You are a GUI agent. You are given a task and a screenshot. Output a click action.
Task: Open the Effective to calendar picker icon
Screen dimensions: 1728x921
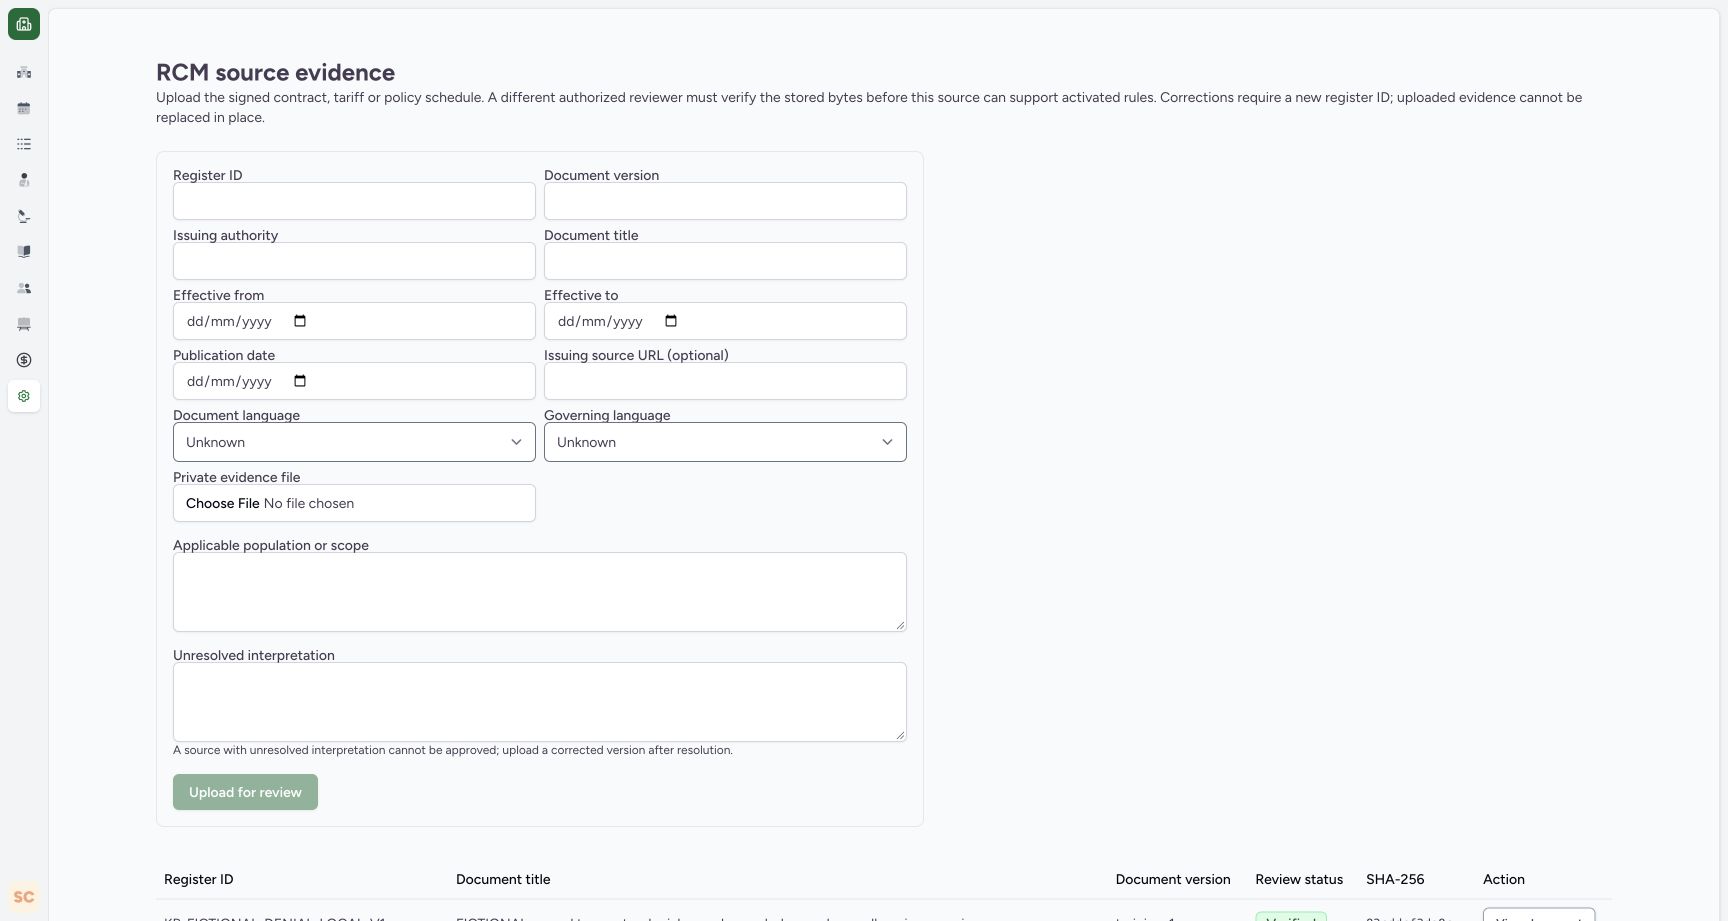click(671, 321)
